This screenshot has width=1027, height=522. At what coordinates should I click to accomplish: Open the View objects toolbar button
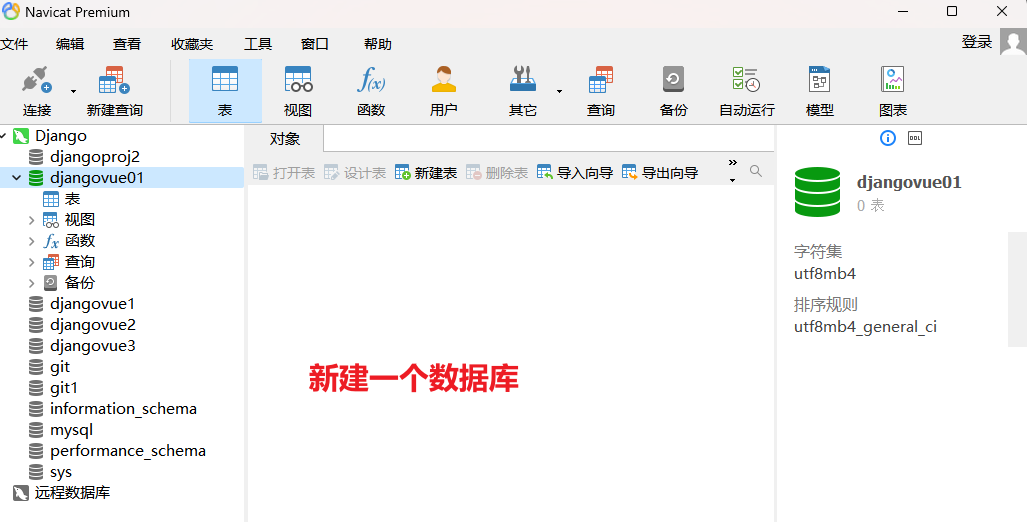pos(298,92)
